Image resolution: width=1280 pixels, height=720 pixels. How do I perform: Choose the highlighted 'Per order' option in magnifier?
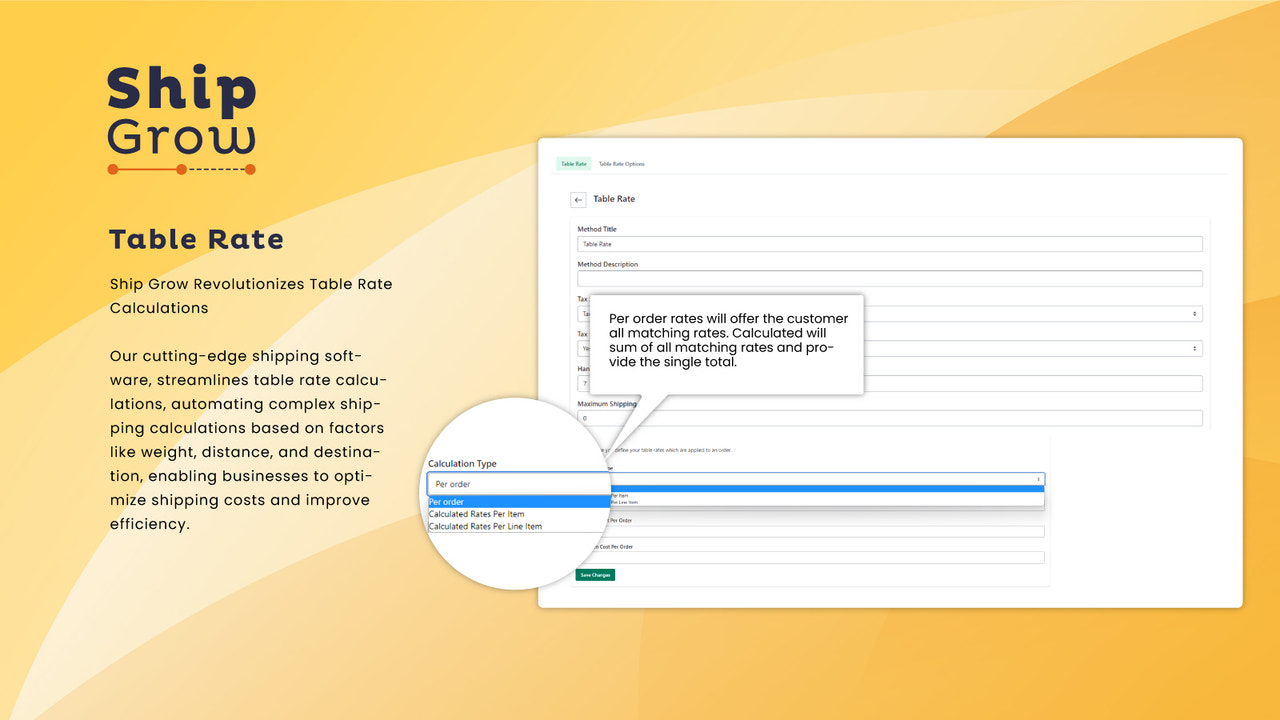pyautogui.click(x=518, y=502)
